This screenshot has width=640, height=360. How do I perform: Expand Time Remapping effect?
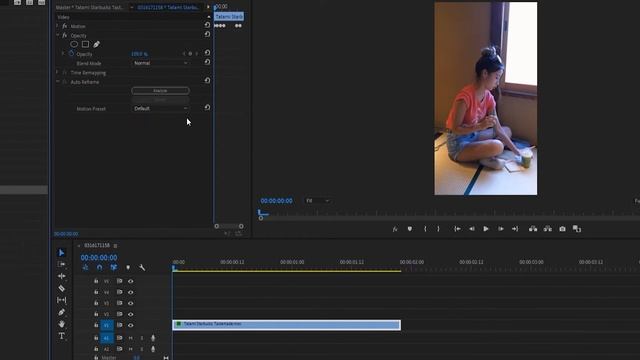(x=58, y=72)
